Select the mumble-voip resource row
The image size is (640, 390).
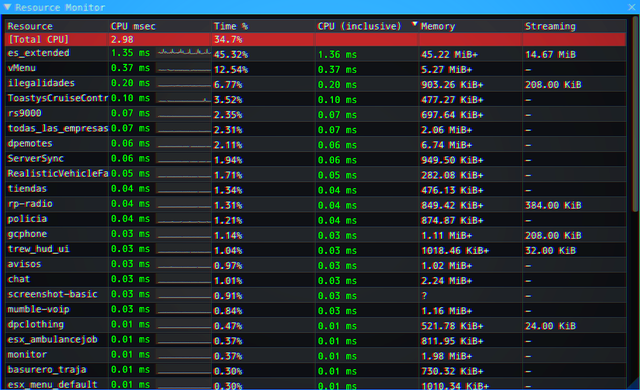[316, 310]
